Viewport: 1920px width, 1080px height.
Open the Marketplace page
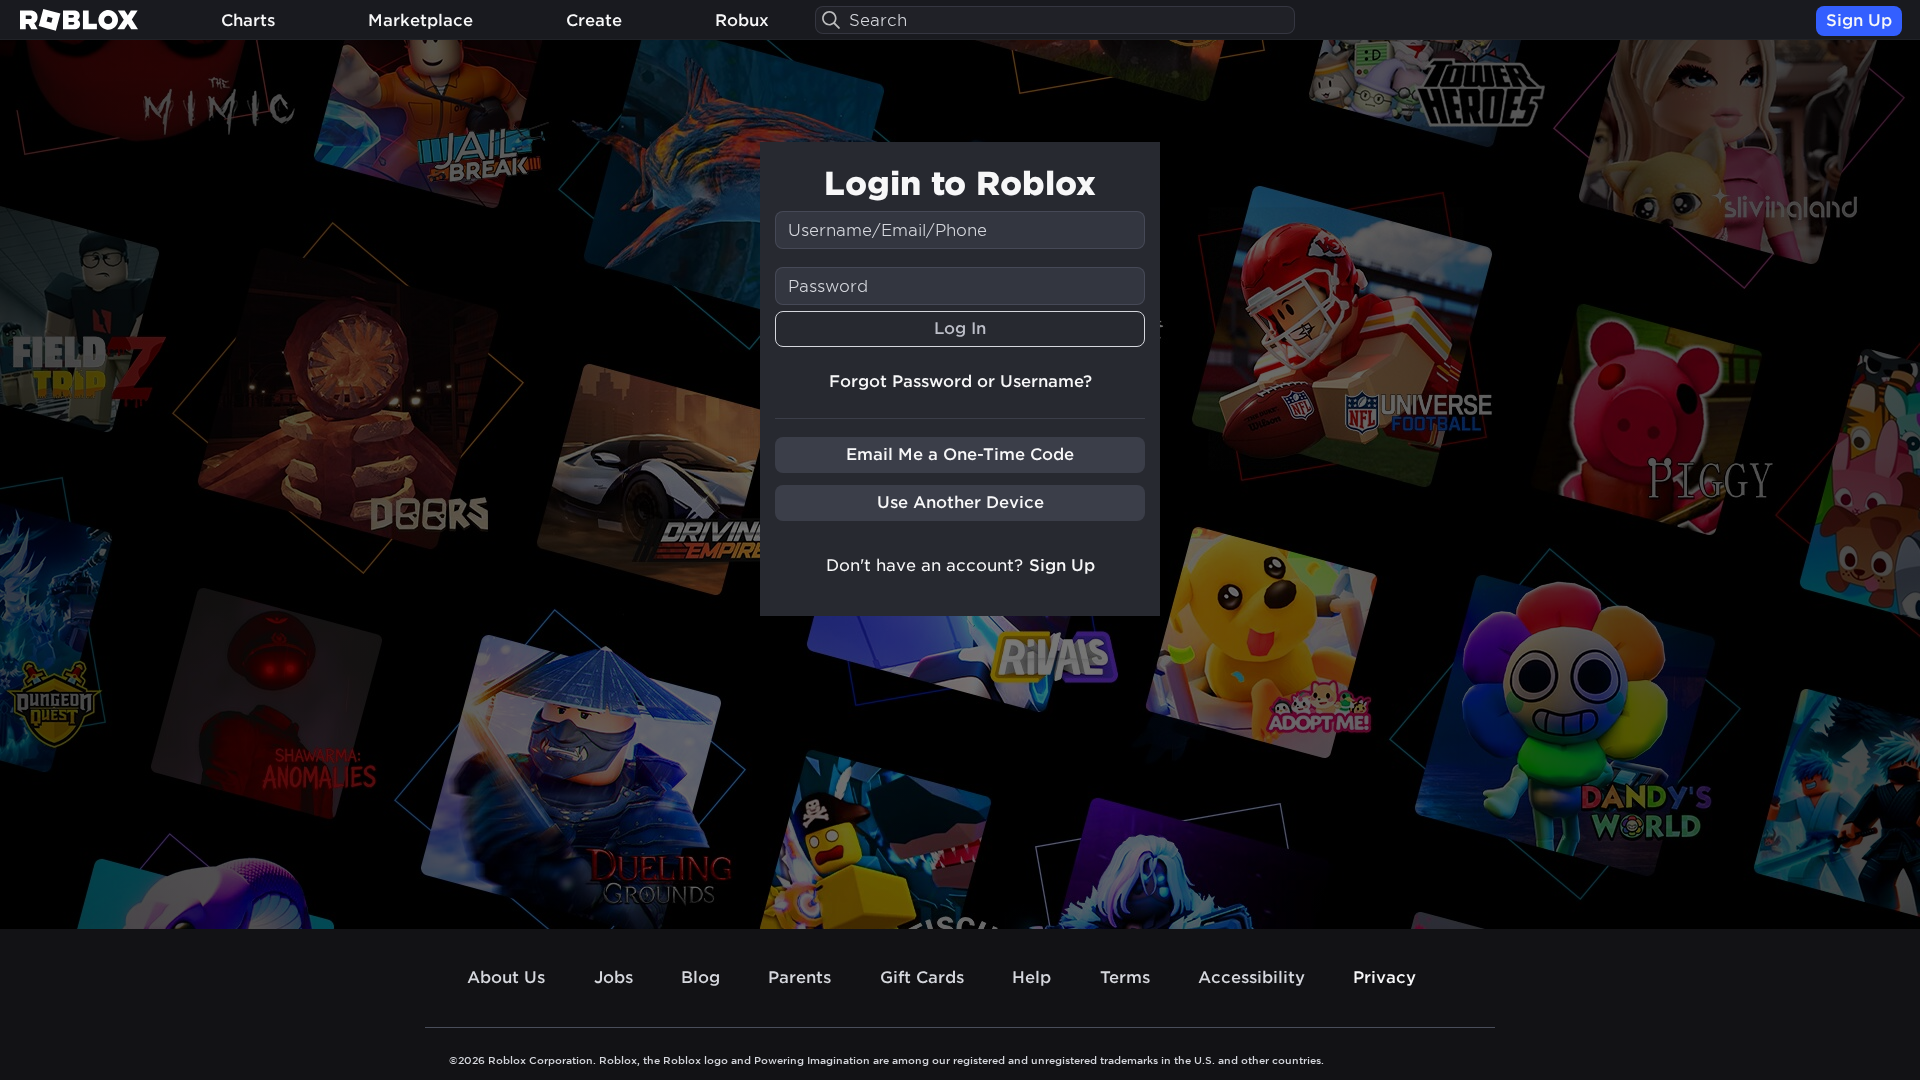(420, 20)
